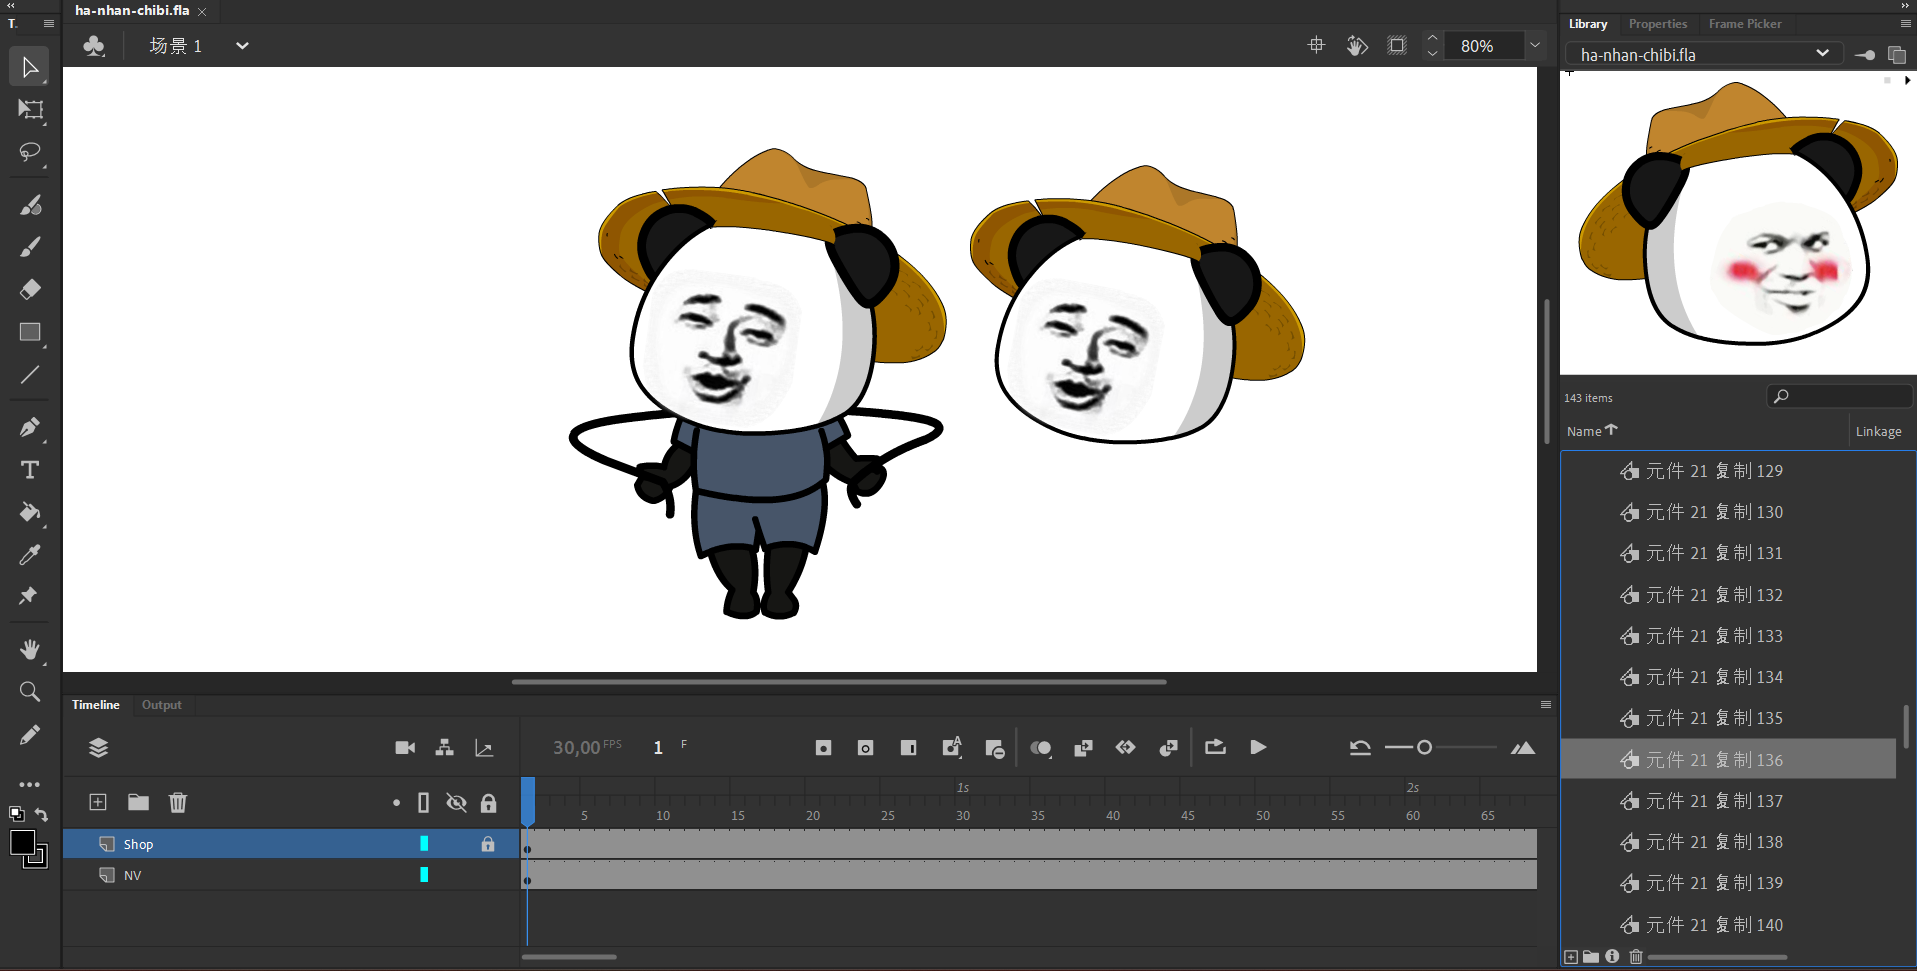Toggle lock on the Shop layer
This screenshot has width=1917, height=971.
(488, 844)
